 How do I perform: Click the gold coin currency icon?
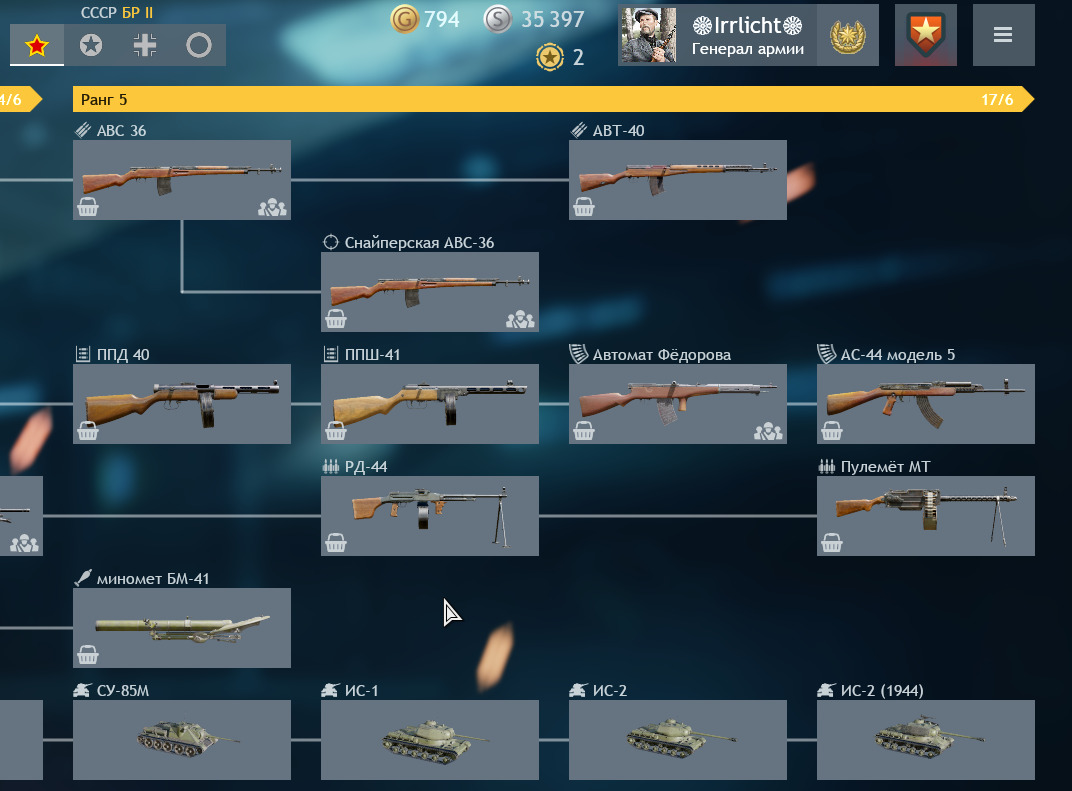point(404,19)
